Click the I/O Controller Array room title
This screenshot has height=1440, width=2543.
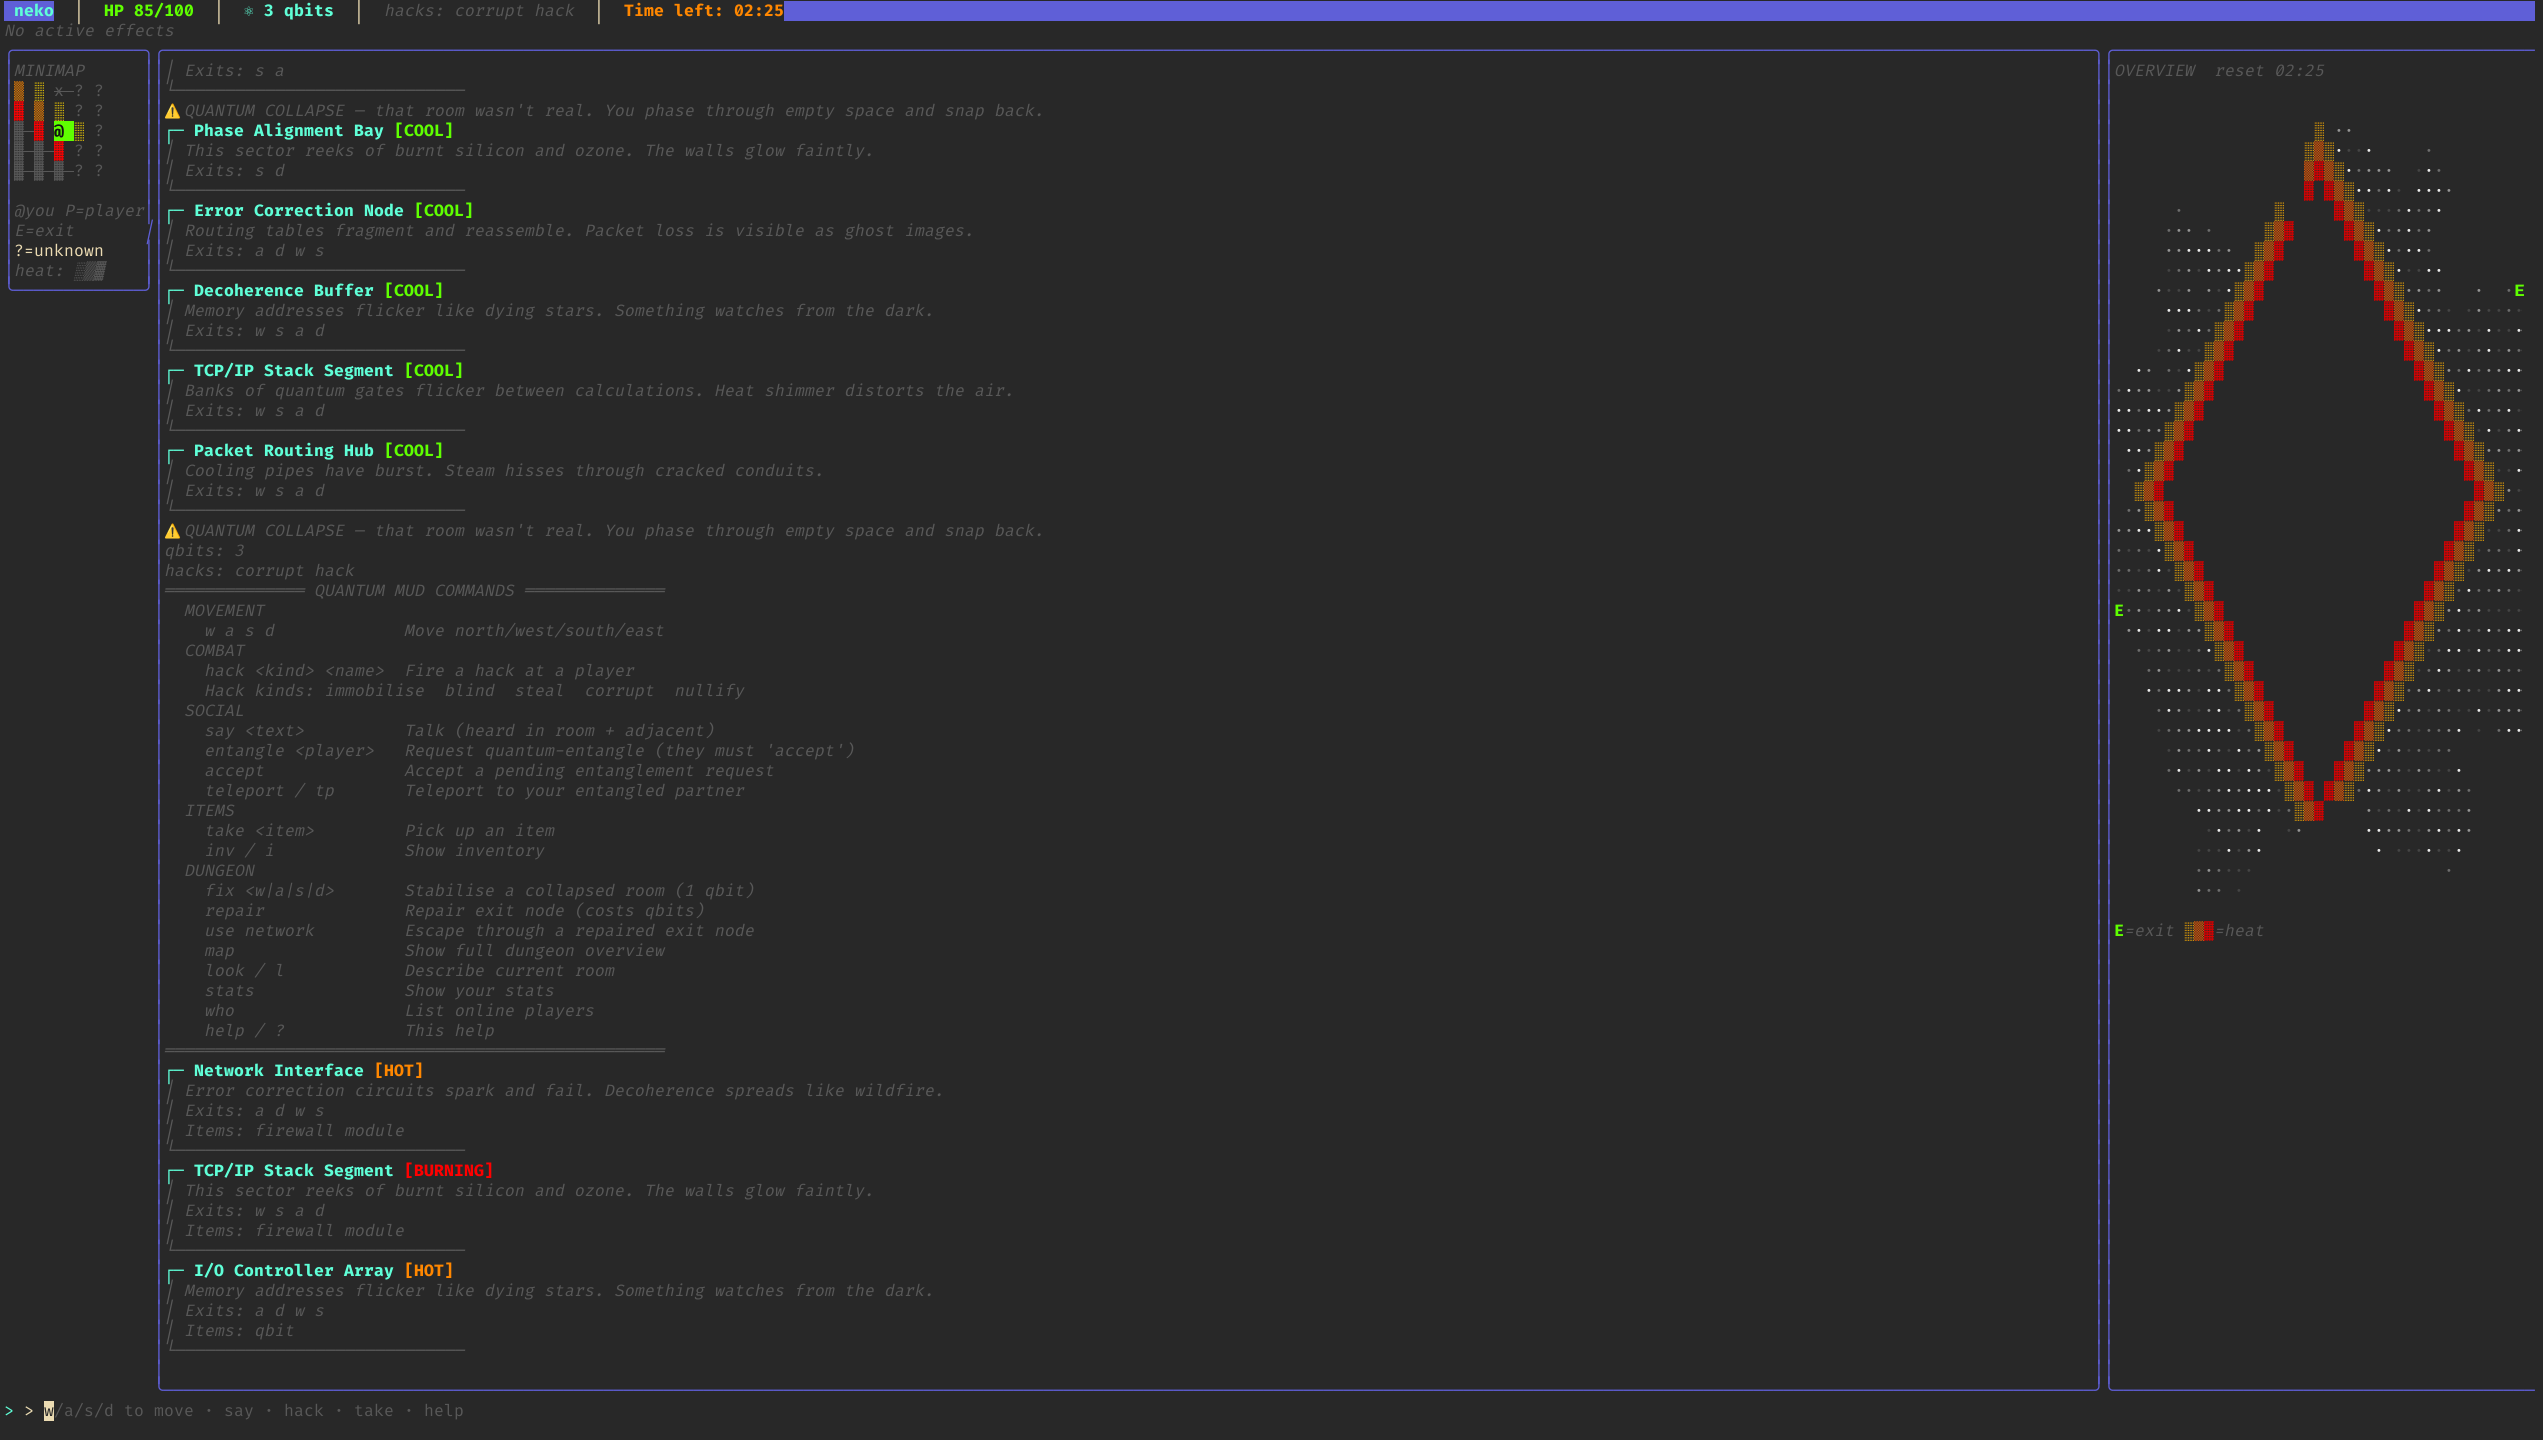point(293,1271)
